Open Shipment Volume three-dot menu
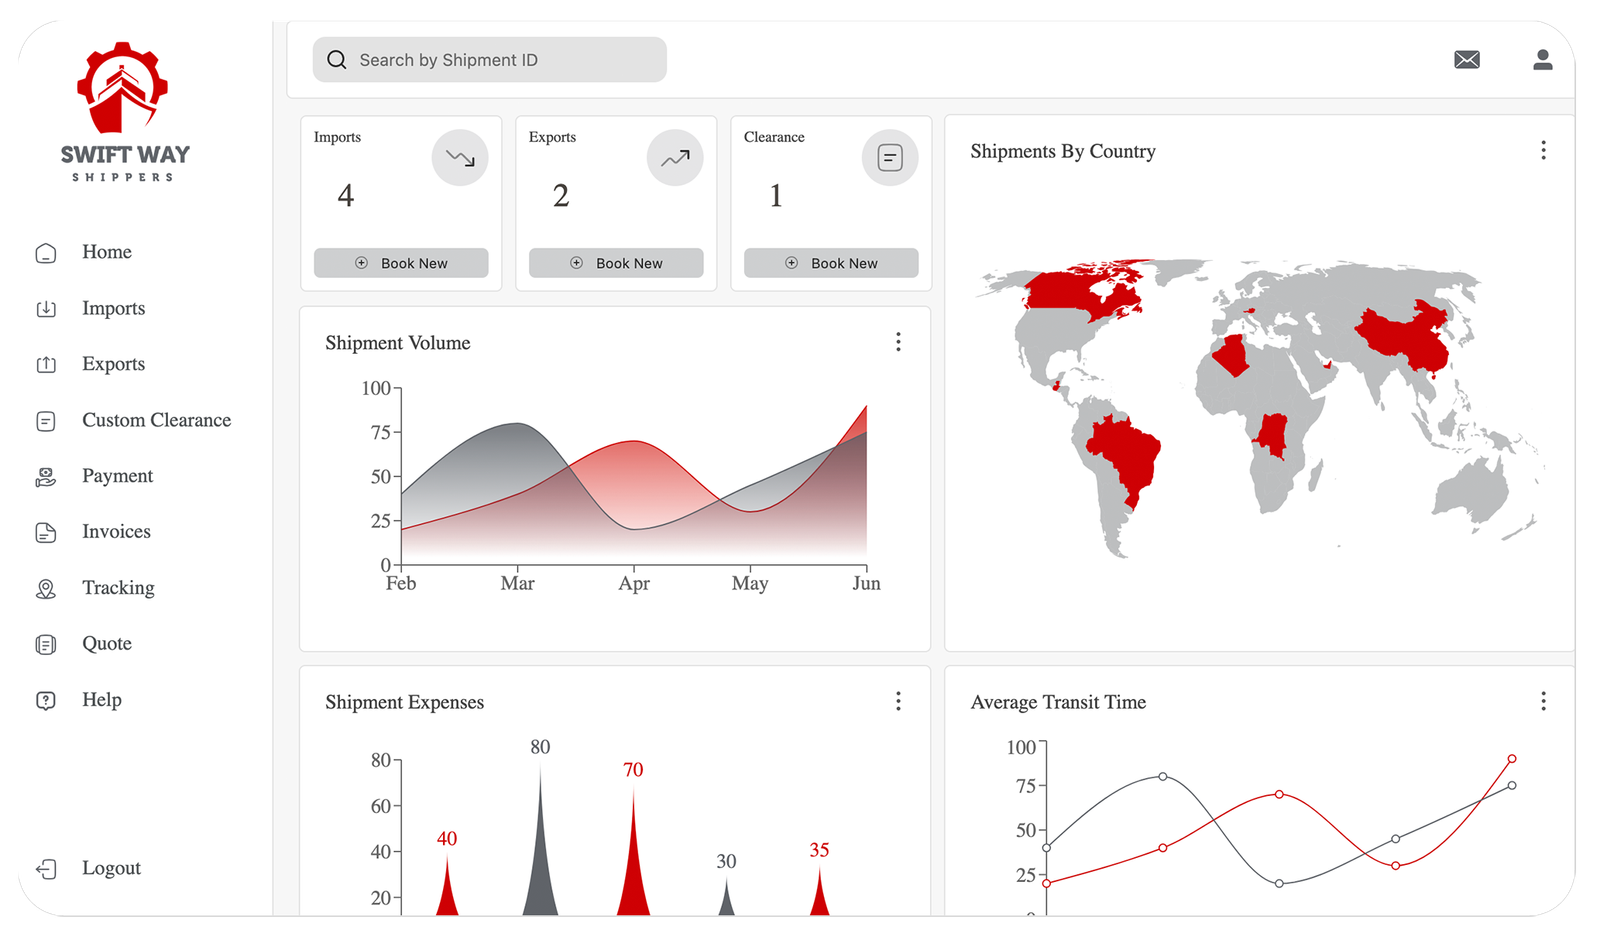The height and width of the screenshot is (940, 1600). point(898,342)
